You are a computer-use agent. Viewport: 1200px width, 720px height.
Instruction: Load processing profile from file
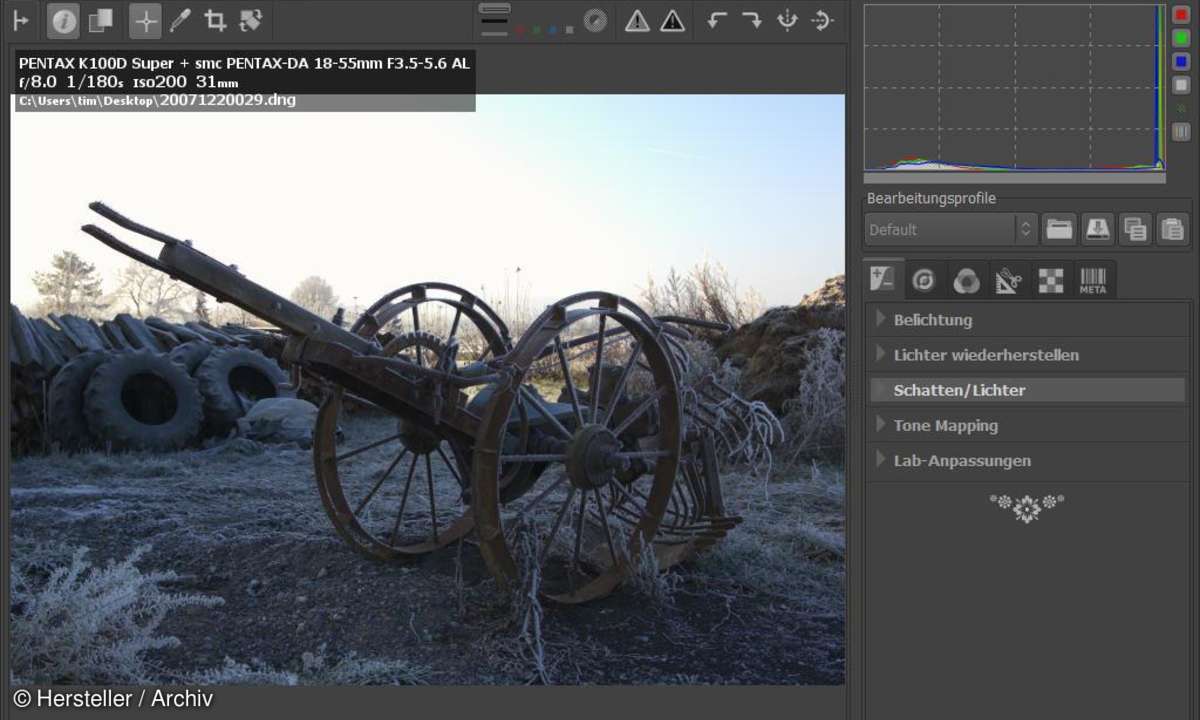pyautogui.click(x=1059, y=229)
